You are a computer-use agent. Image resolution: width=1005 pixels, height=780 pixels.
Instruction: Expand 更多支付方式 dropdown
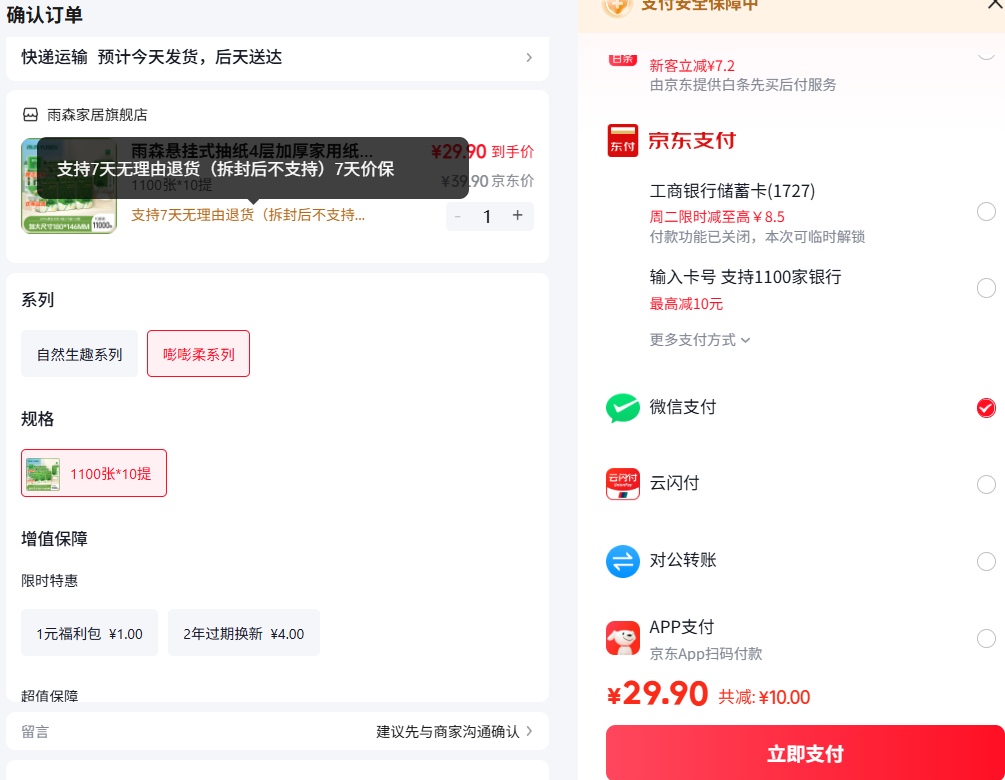(699, 340)
